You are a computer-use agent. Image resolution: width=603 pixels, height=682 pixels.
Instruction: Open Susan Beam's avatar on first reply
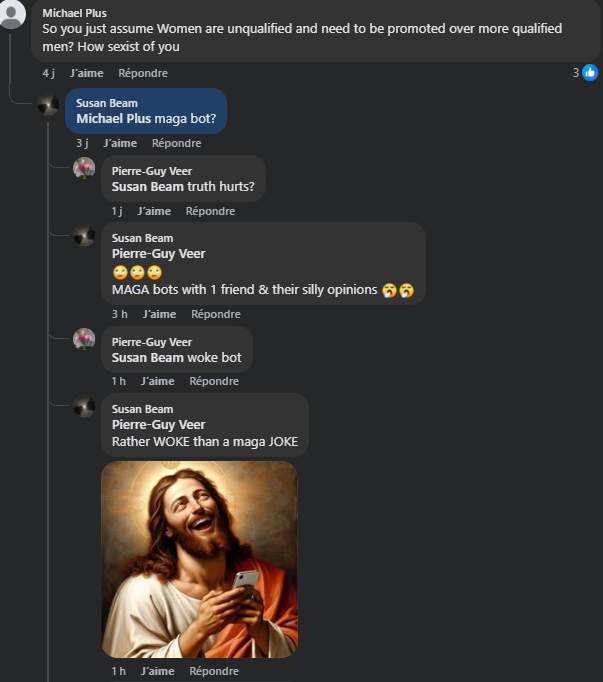click(48, 105)
